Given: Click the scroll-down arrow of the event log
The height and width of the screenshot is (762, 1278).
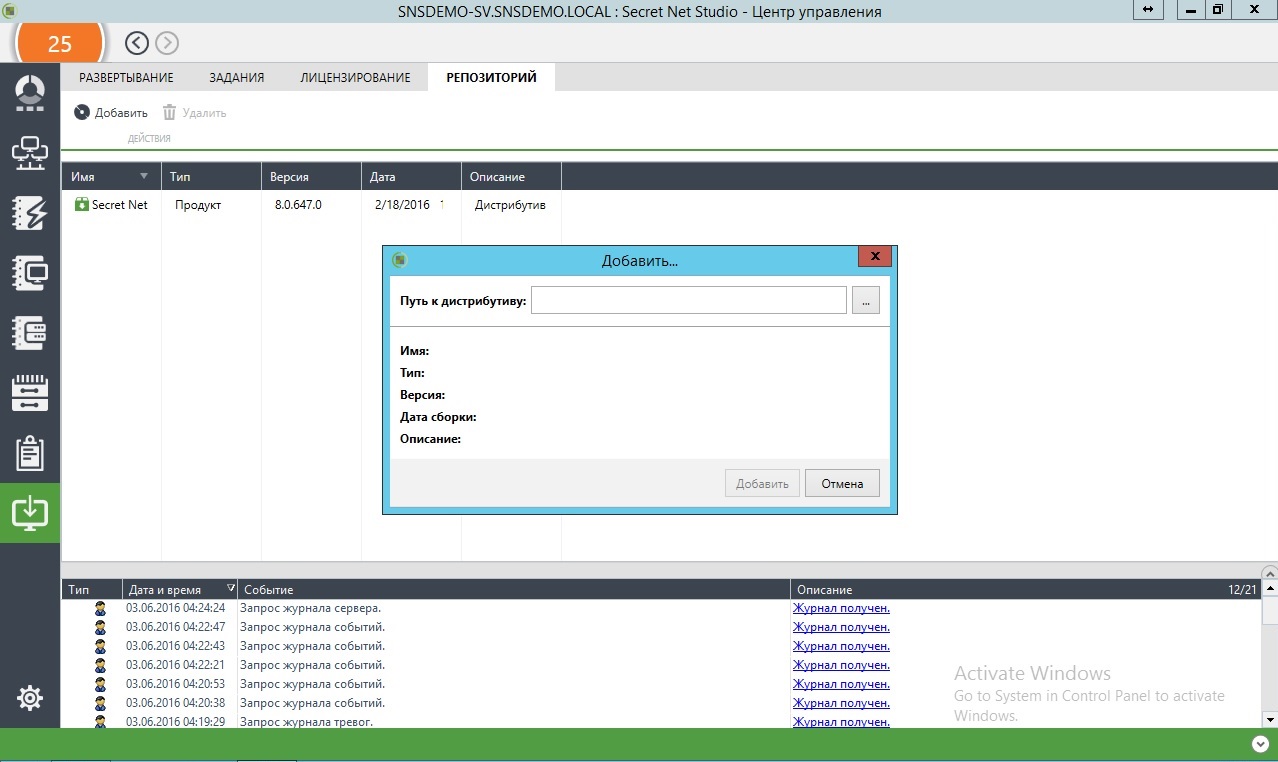Looking at the screenshot, I should (x=1270, y=718).
